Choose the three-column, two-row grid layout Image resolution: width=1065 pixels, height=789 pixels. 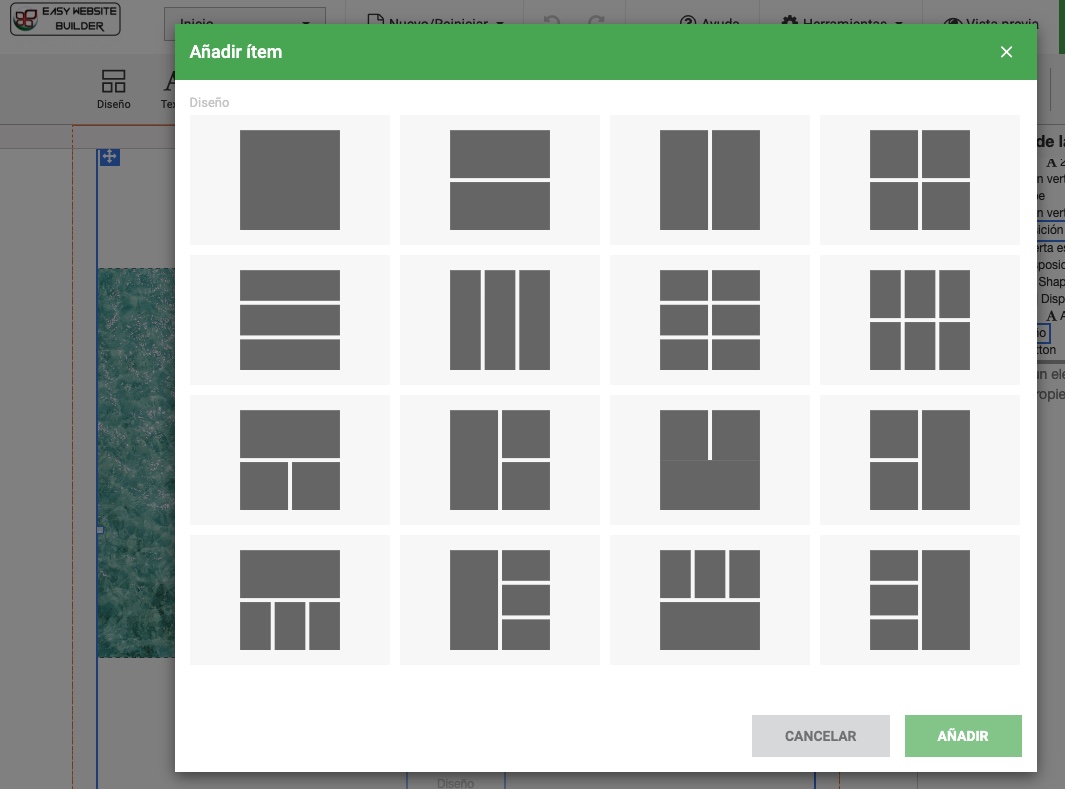click(920, 320)
